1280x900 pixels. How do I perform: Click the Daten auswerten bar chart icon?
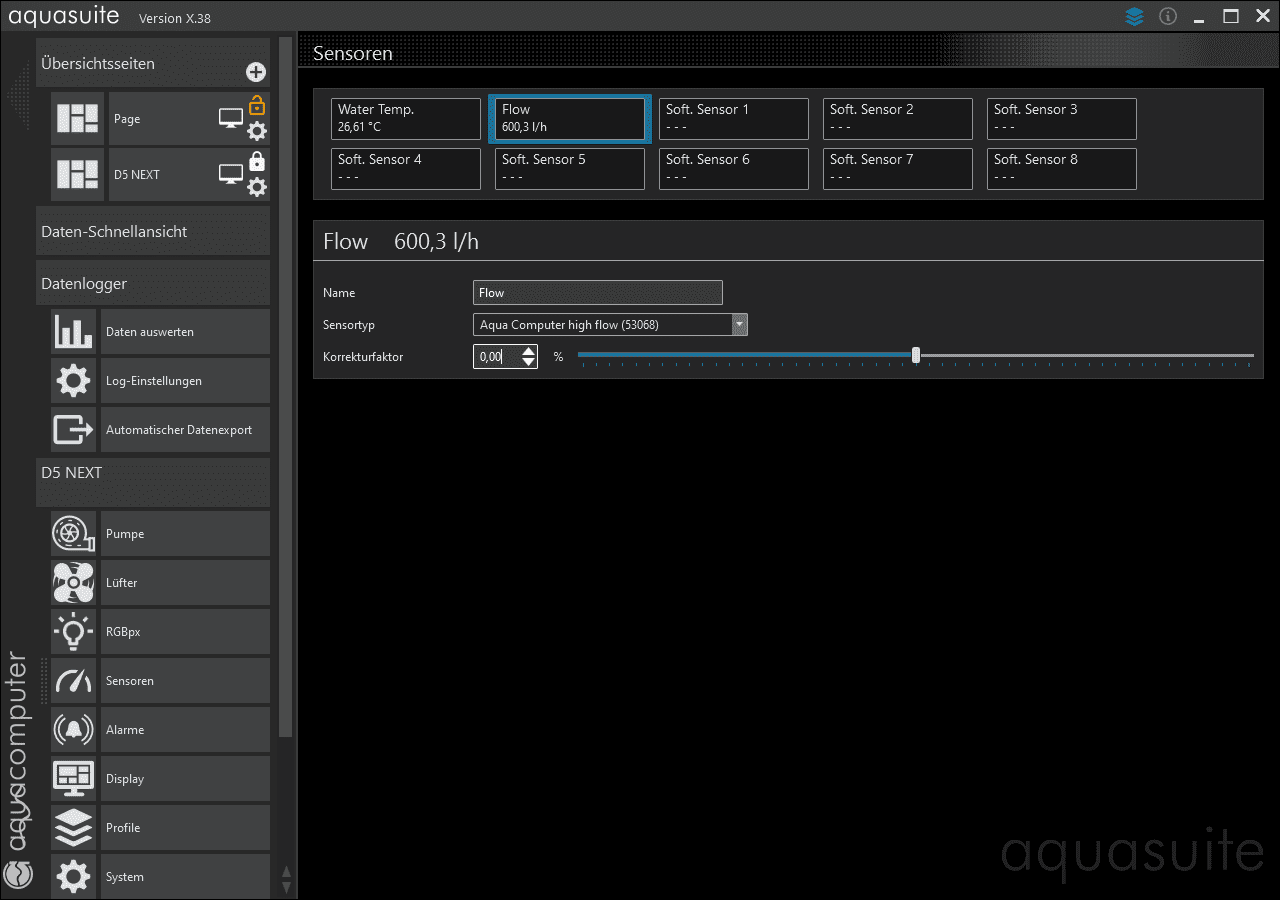[74, 332]
